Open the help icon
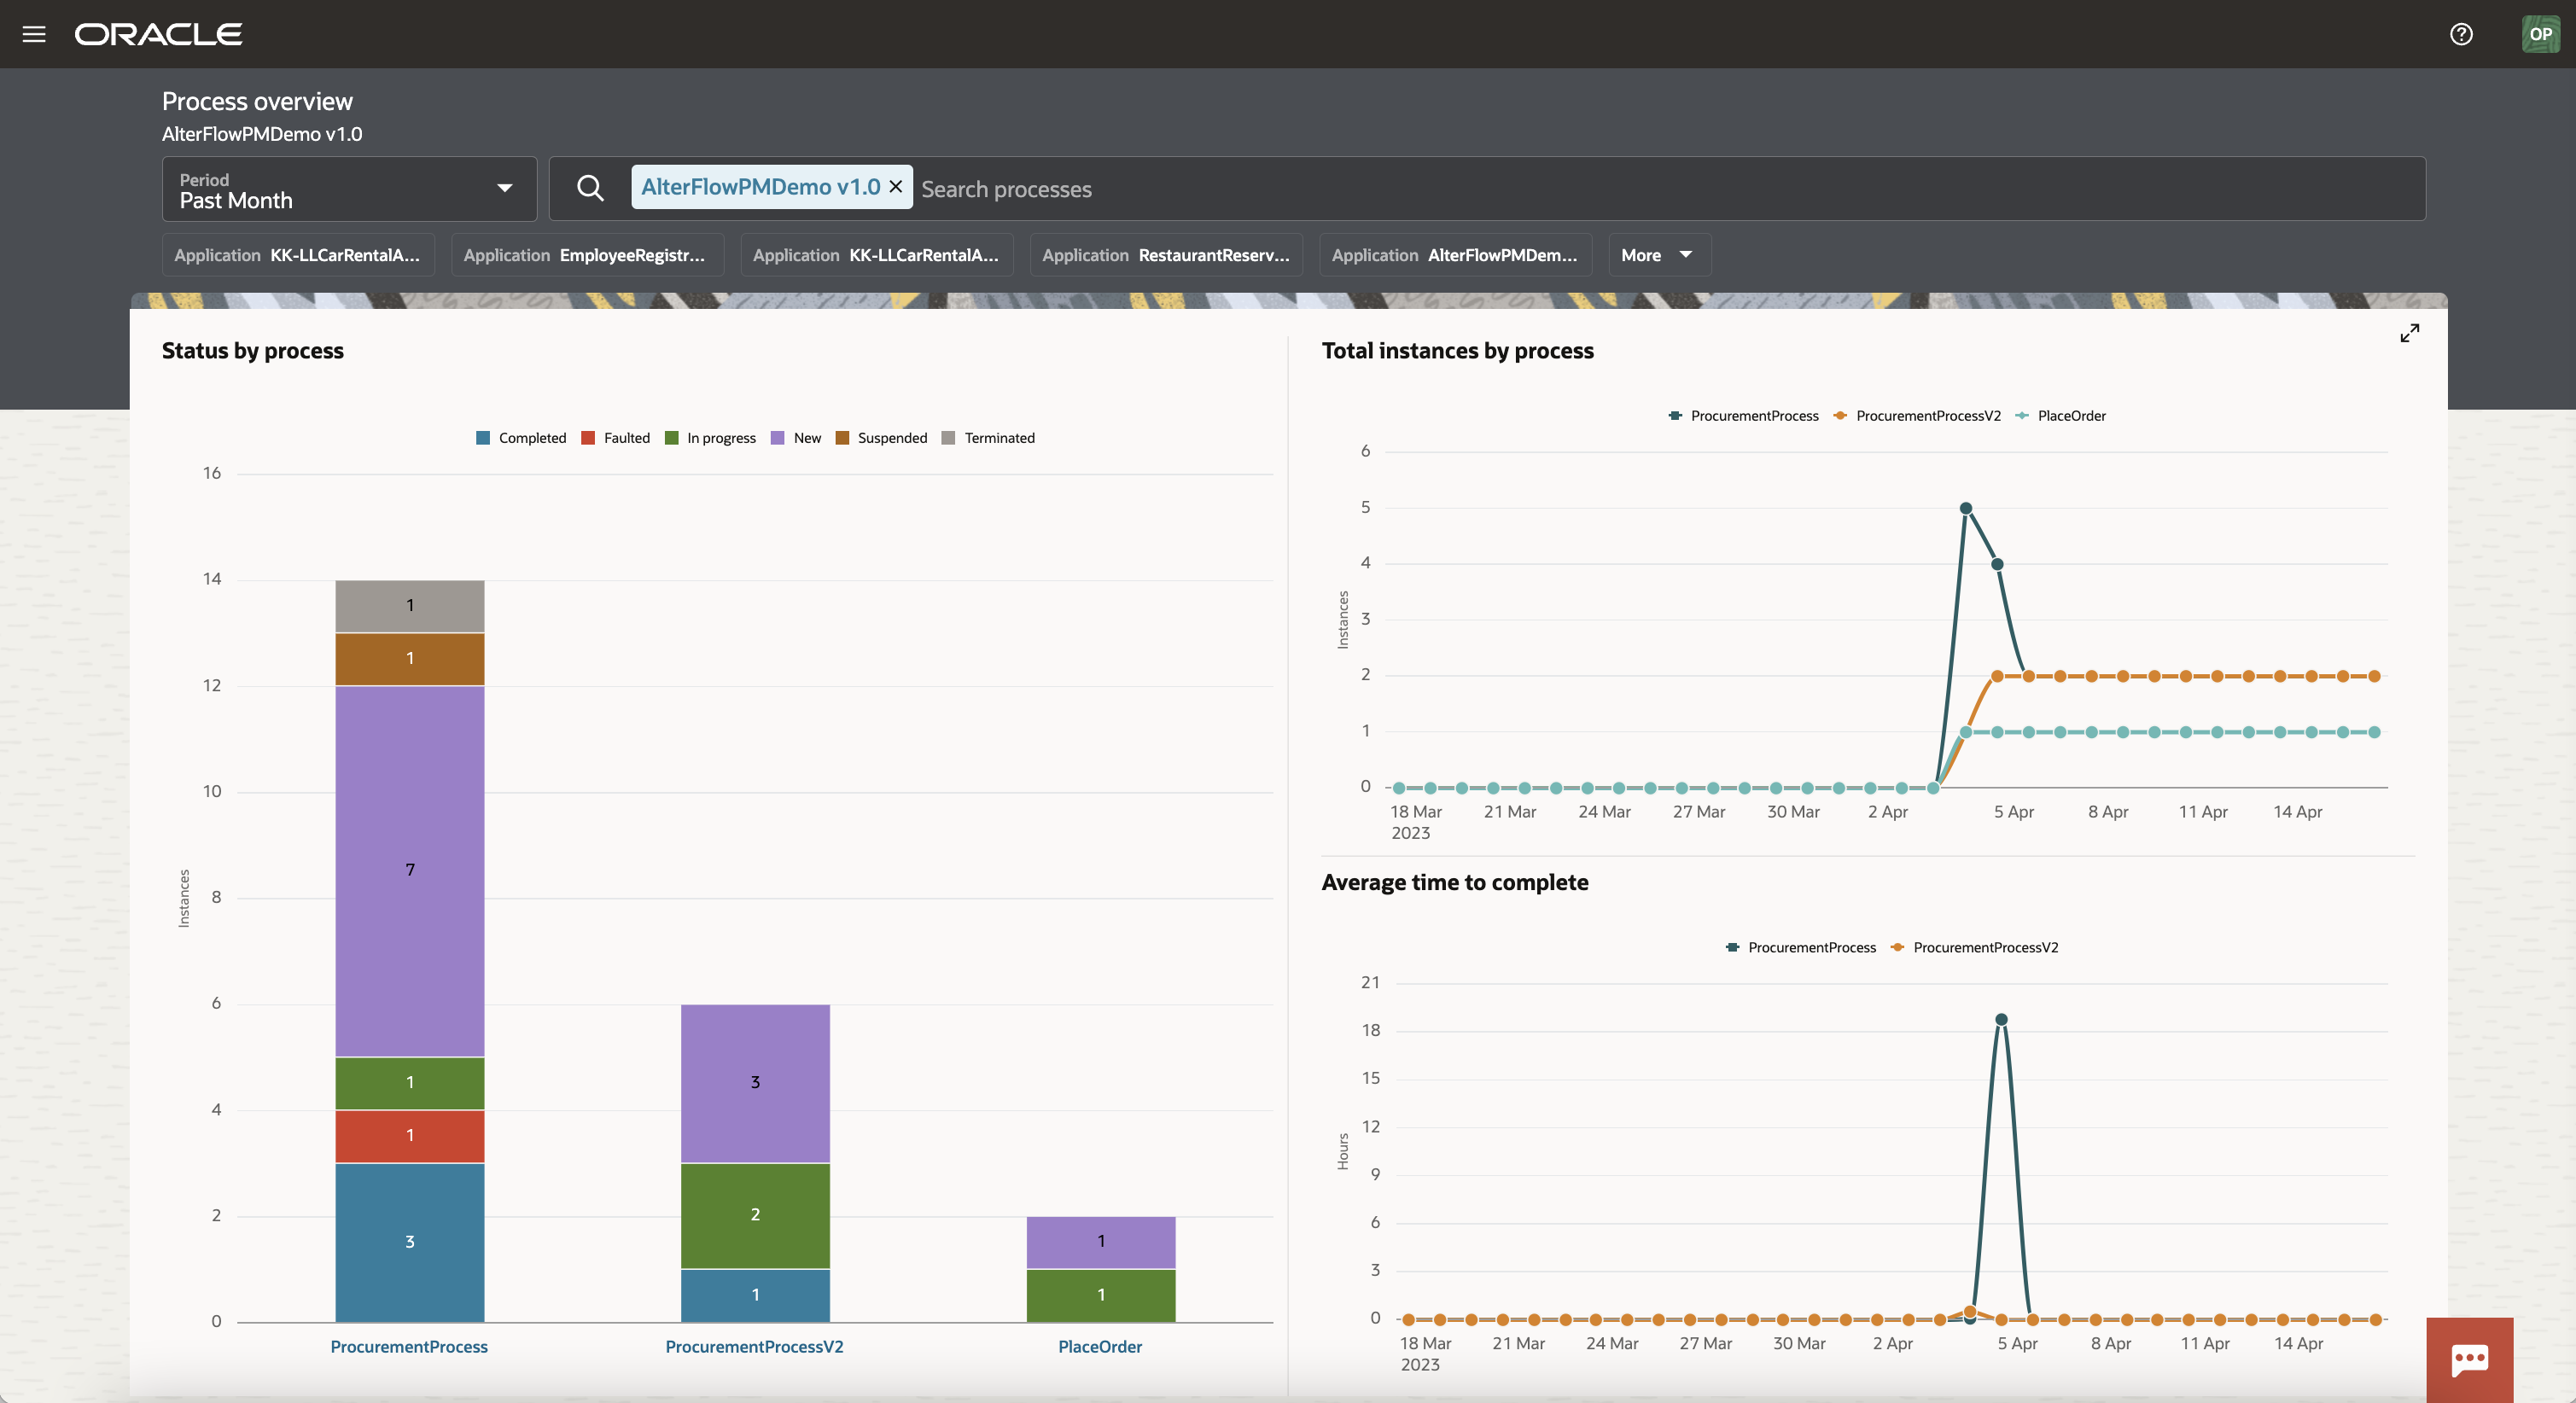Screen dimensions: 2576x1403 coord(2461,33)
